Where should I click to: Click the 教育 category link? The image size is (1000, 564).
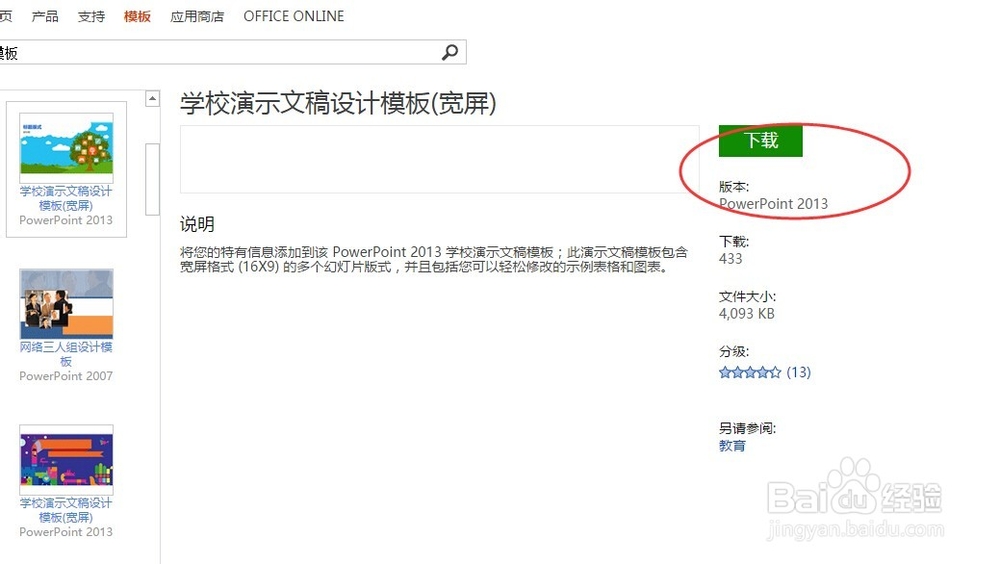pyautogui.click(x=732, y=446)
